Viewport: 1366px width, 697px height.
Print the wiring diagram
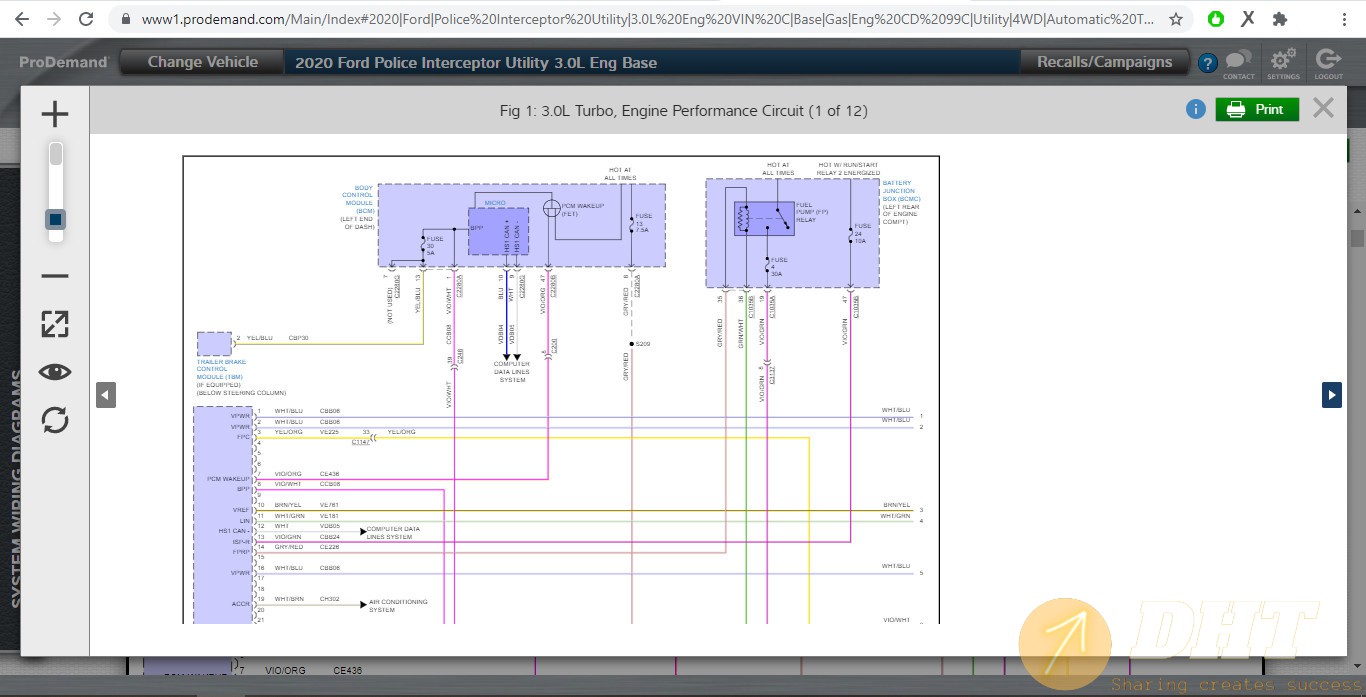1257,109
